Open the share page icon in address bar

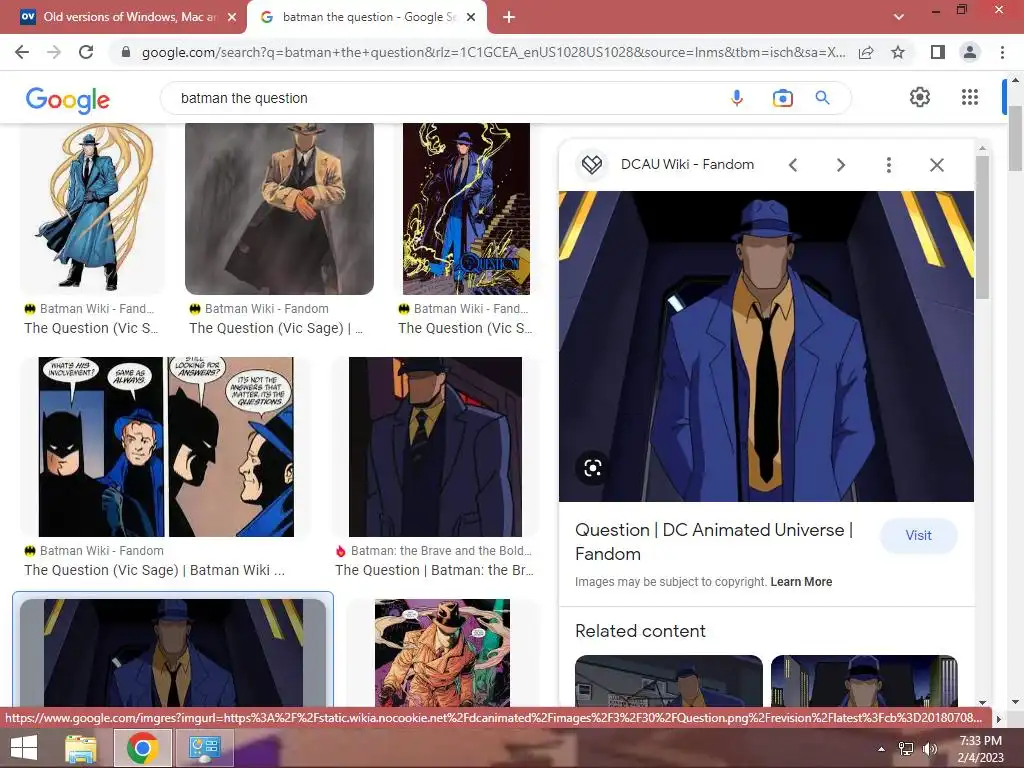[x=866, y=52]
